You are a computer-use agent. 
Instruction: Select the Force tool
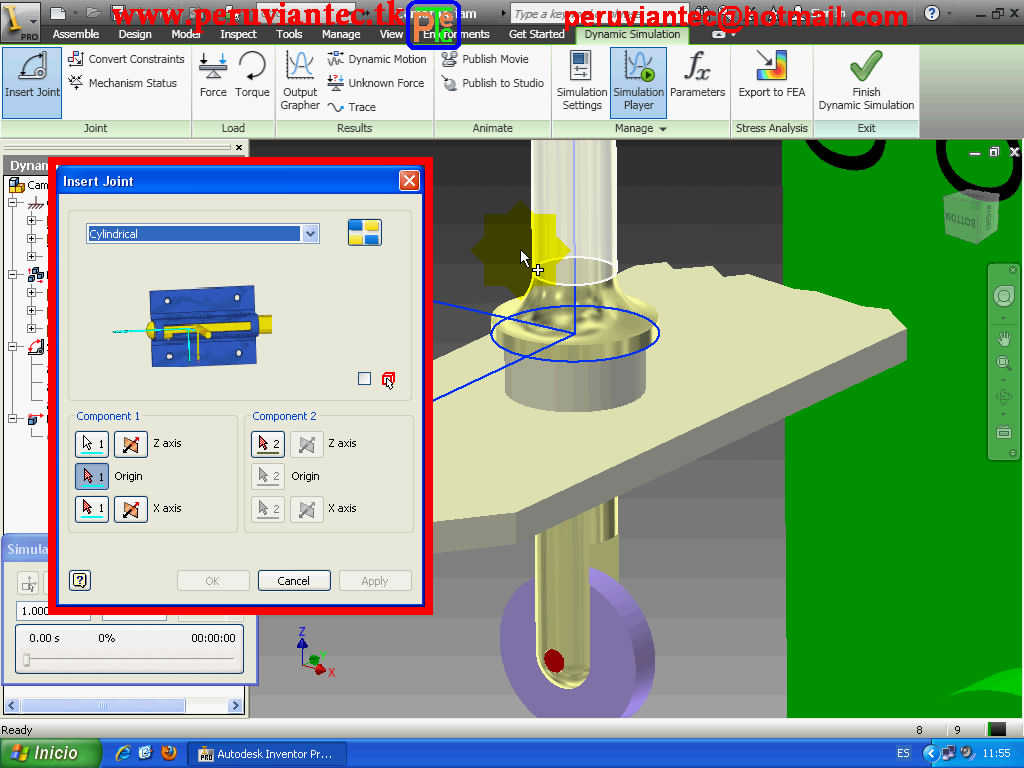click(x=213, y=78)
